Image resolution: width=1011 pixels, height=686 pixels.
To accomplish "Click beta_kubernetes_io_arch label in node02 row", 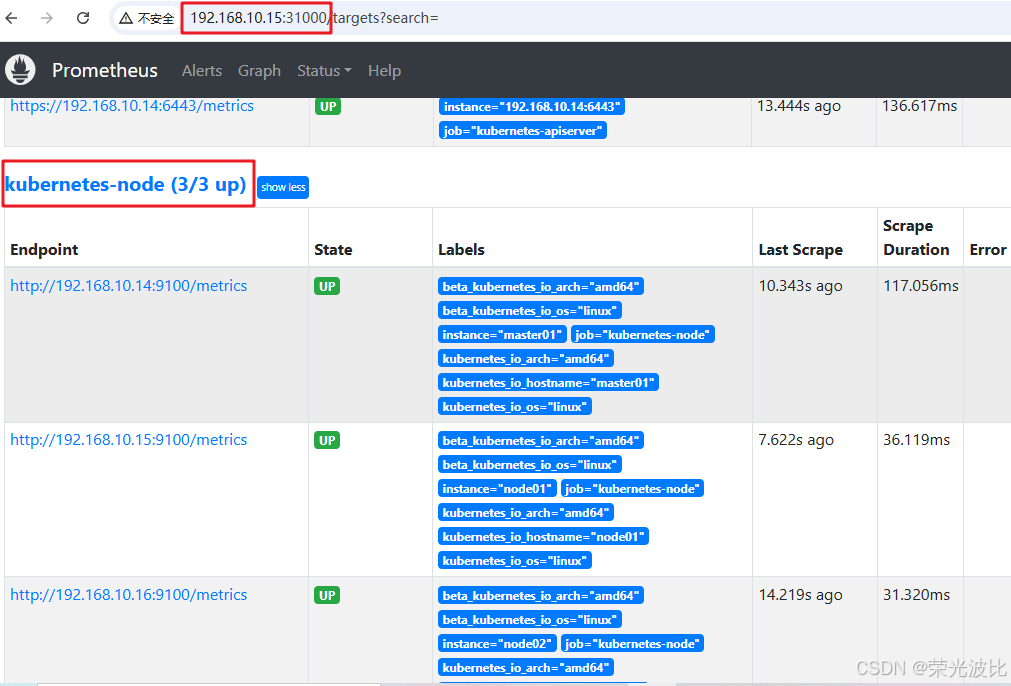I will [540, 596].
